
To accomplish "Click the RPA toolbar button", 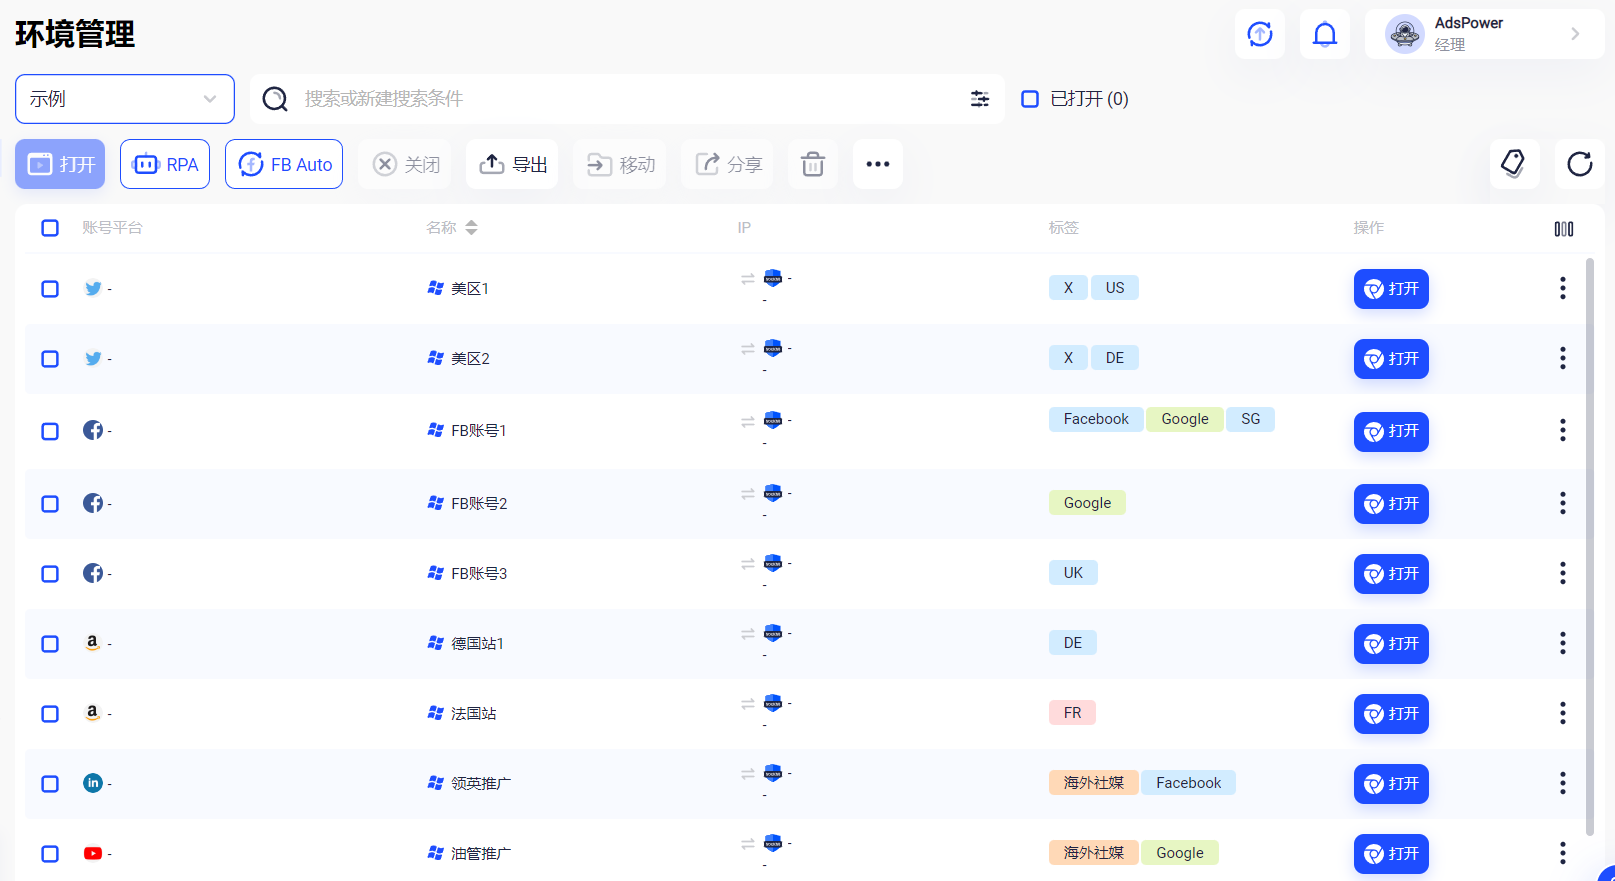I will tap(165, 164).
